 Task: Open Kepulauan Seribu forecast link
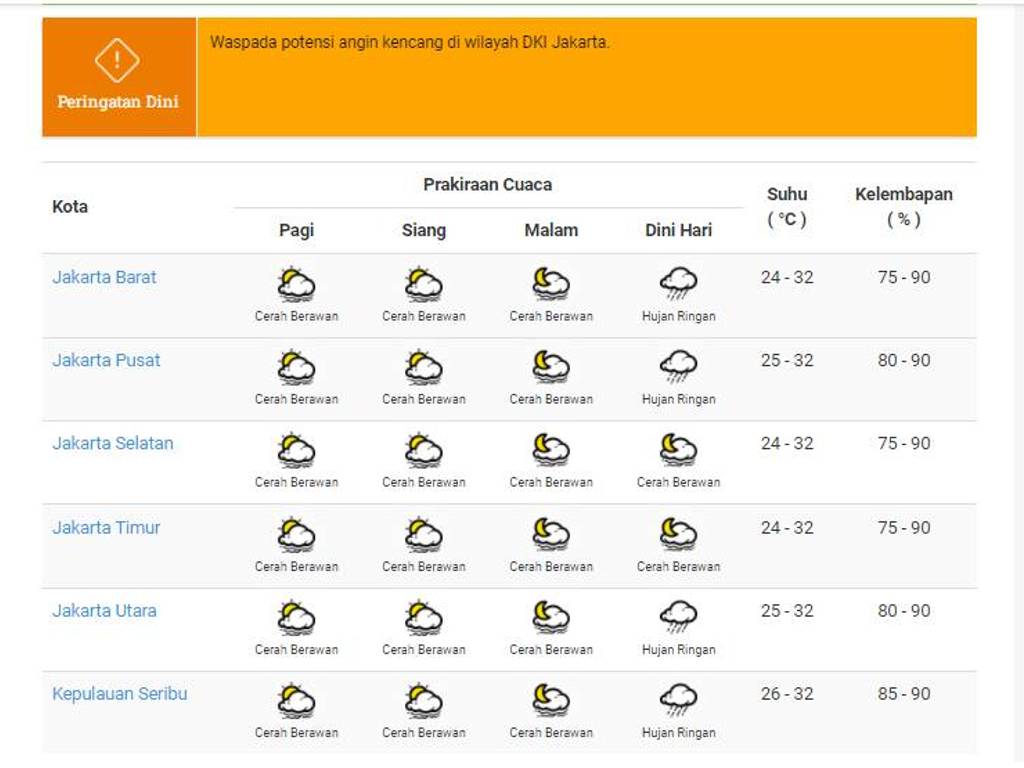coord(119,693)
